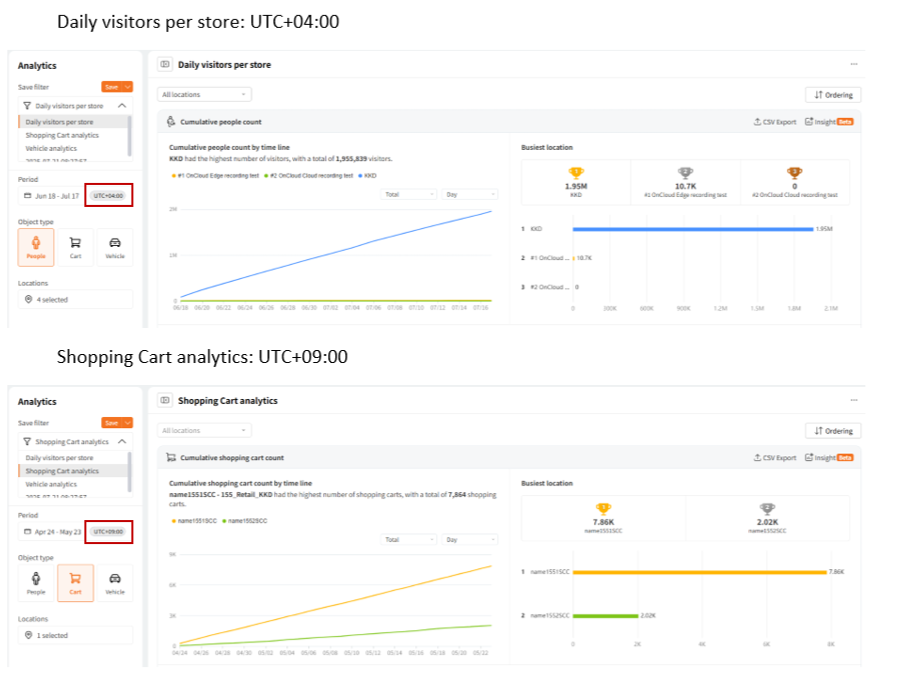Open Insight Beta in Cumulative people count
905x687 pixels.
click(828, 122)
